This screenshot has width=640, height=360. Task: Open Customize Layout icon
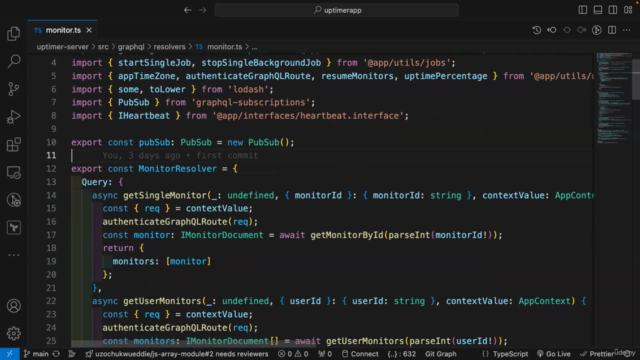[628, 10]
